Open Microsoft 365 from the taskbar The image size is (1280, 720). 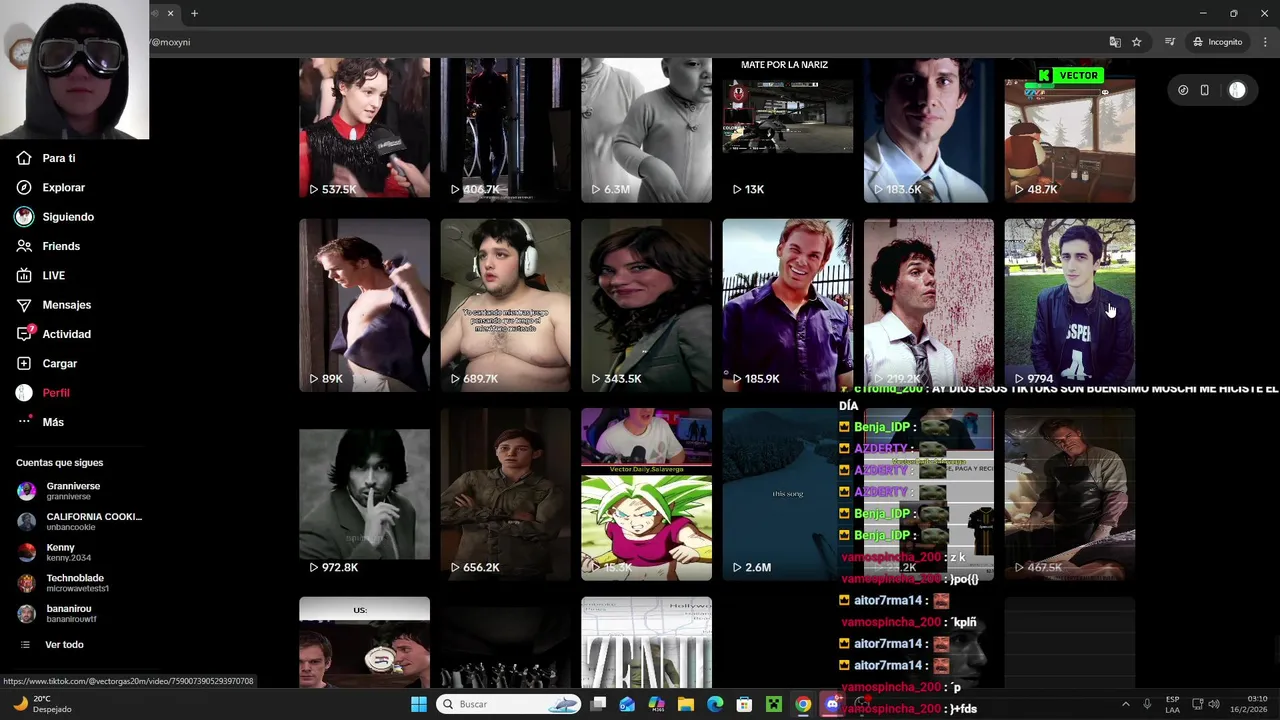(656, 704)
